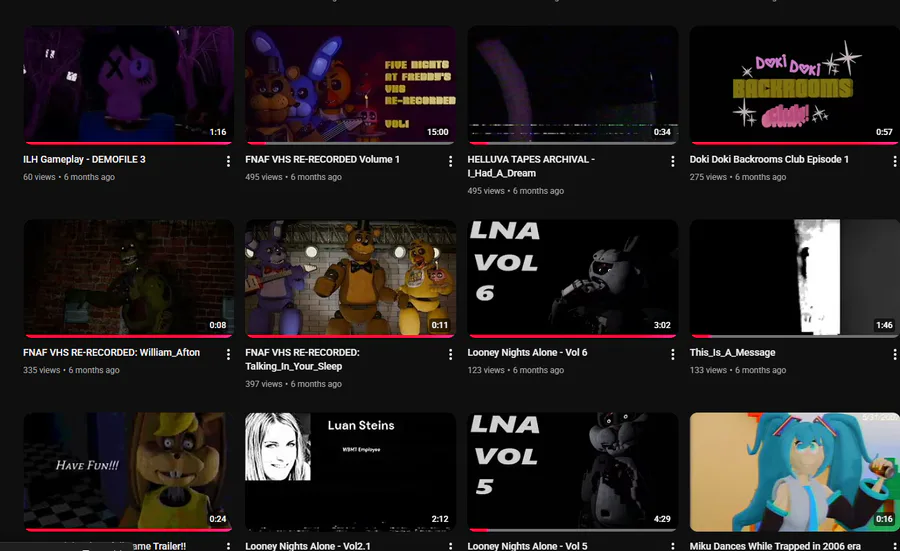Open options menu for Looney Nights Alone - Vol 5
Viewport: 900px width, 551px height.
[672, 546]
